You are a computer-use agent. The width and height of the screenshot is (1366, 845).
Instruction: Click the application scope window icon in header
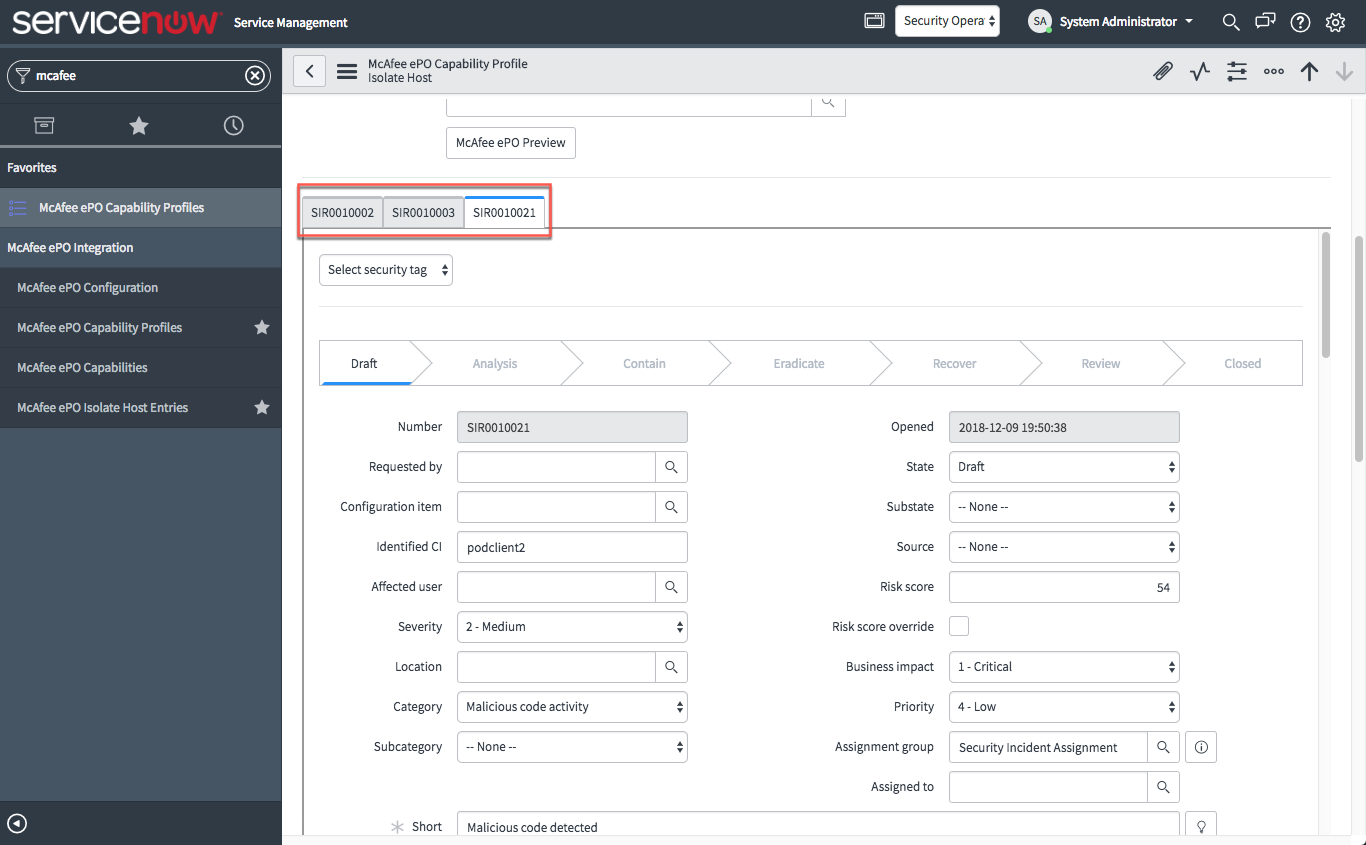click(x=874, y=21)
